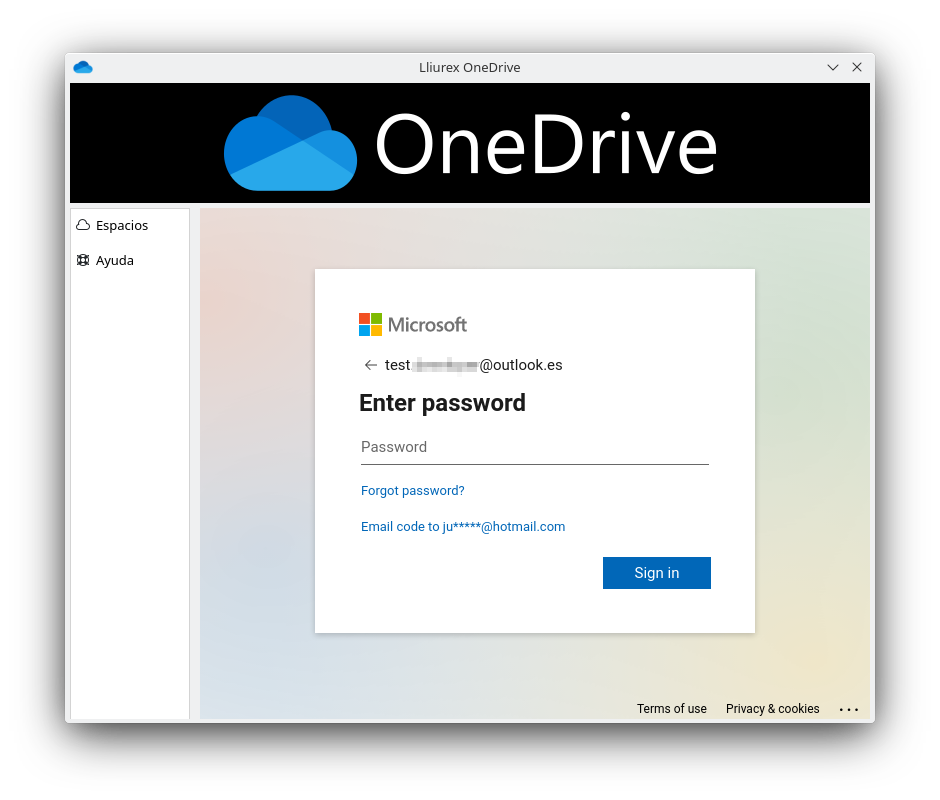Image resolution: width=940 pixels, height=800 pixels.
Task: Click the outlook.es account email text
Action: click(x=473, y=365)
